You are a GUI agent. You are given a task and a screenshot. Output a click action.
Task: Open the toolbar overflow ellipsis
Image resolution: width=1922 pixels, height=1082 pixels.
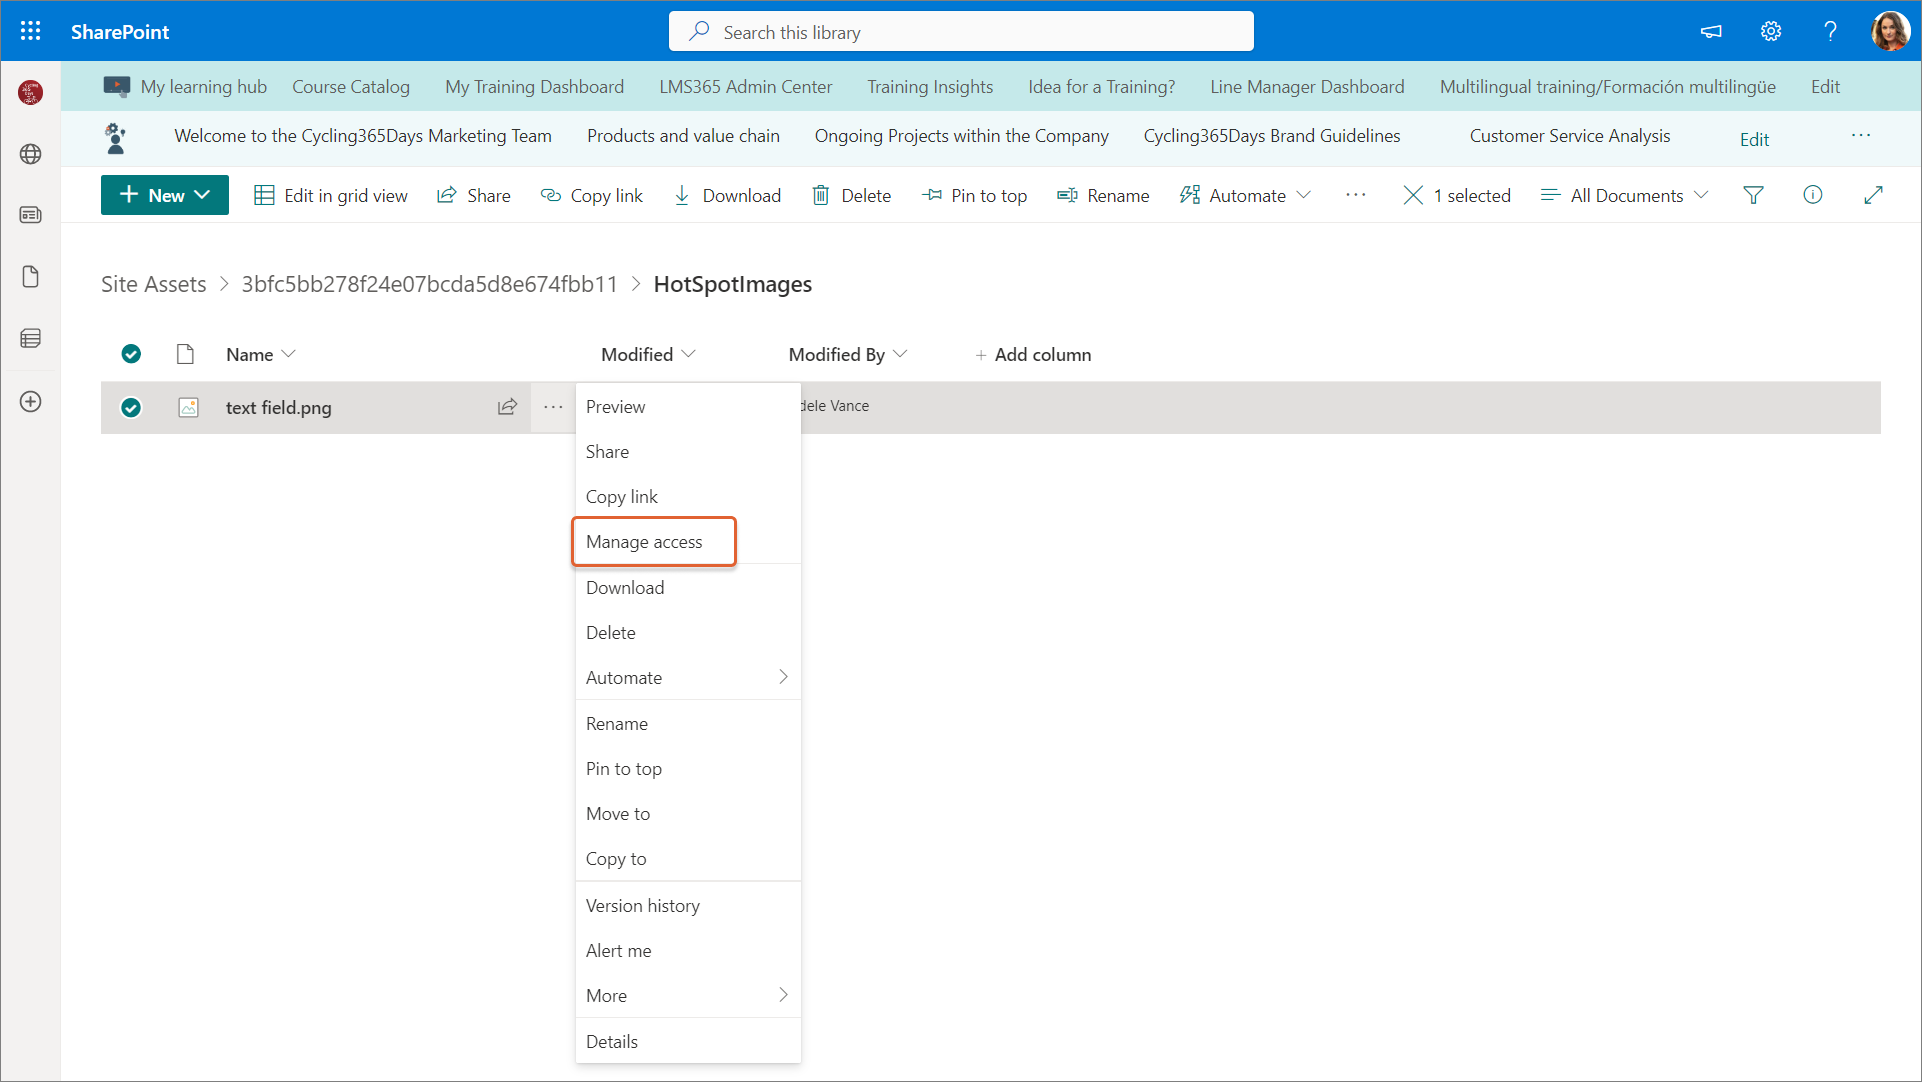pos(1355,195)
